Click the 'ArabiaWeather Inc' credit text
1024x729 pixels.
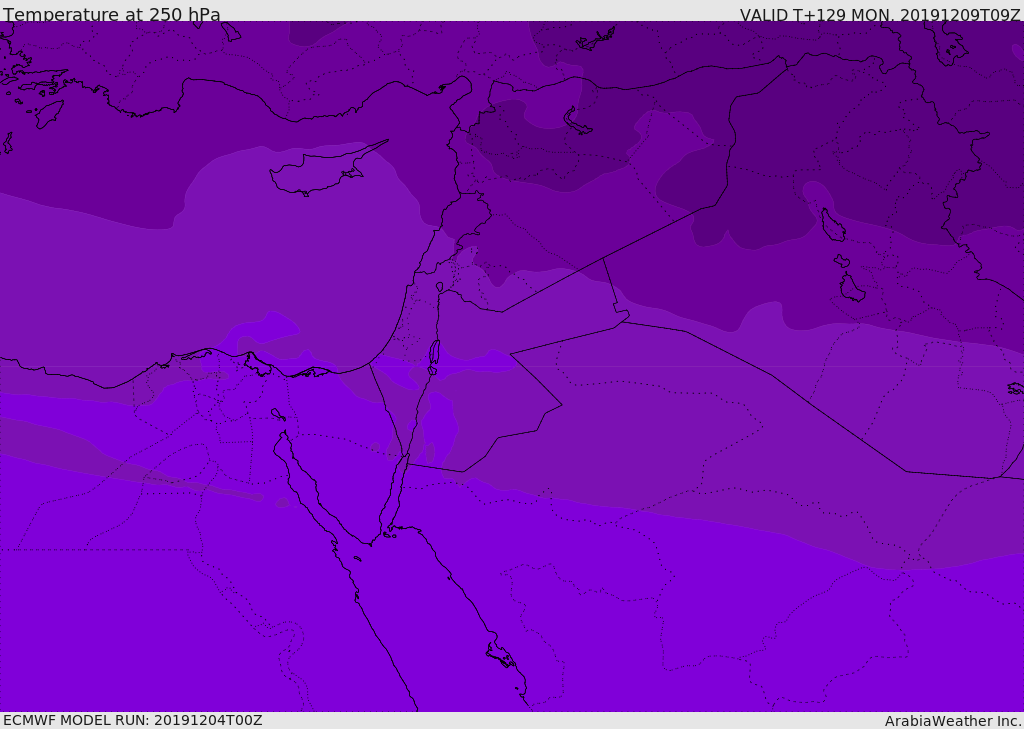click(x=953, y=721)
